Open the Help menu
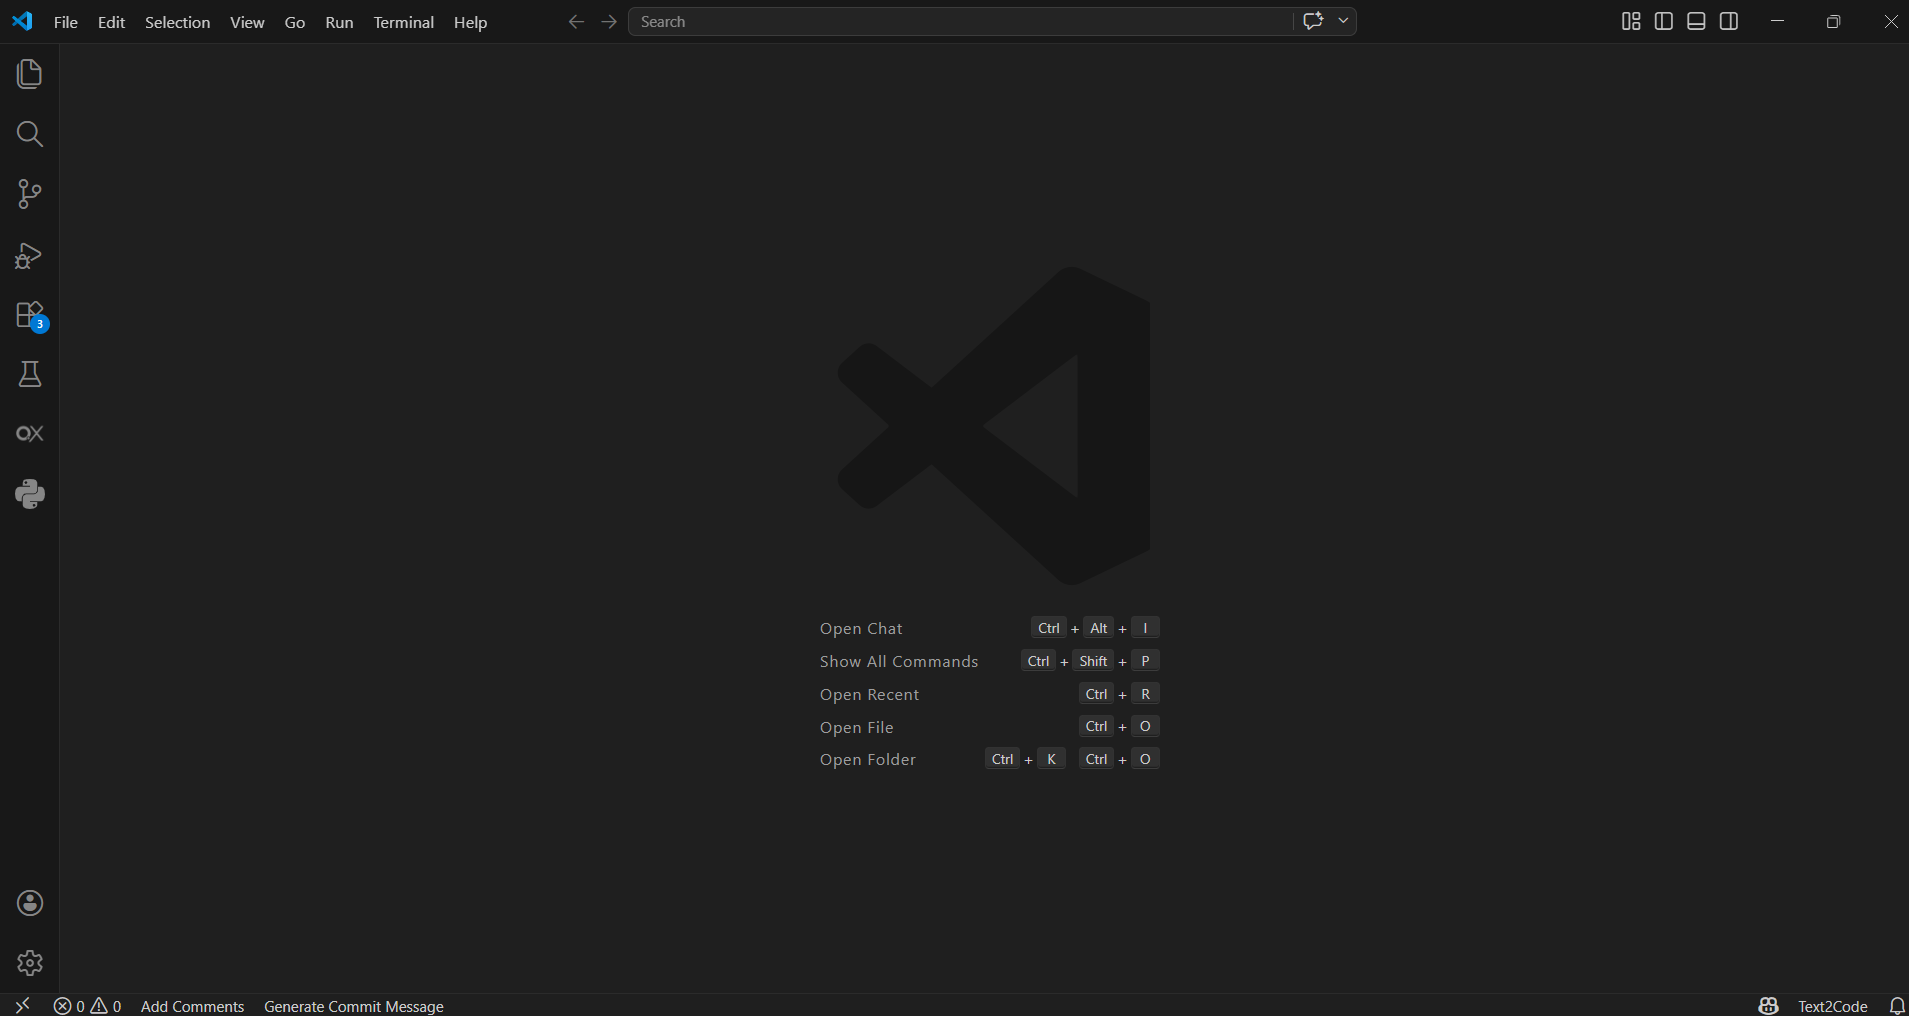The height and width of the screenshot is (1016, 1909). (x=470, y=22)
